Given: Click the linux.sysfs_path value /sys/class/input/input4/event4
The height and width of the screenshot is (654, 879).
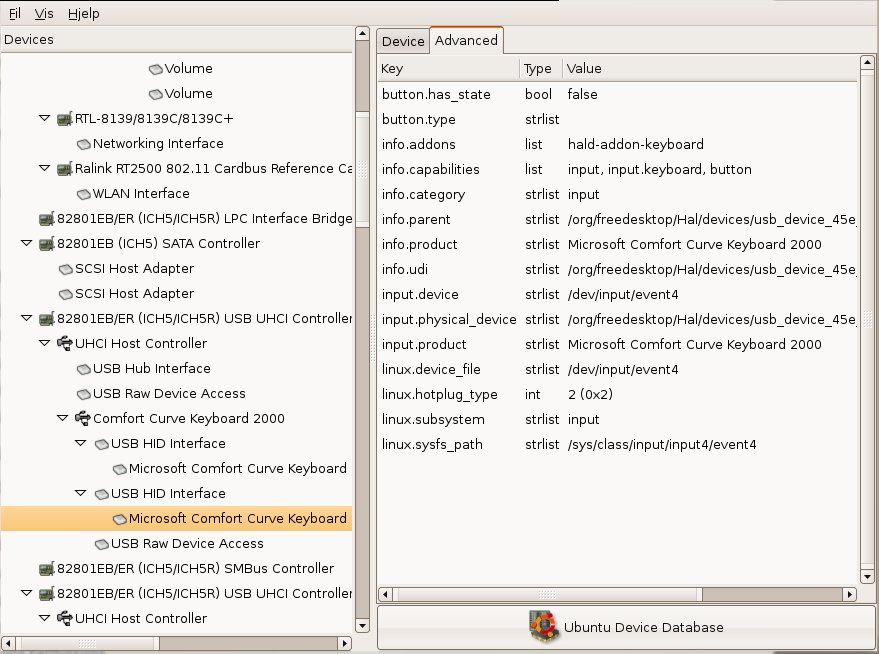Looking at the screenshot, I should (662, 445).
